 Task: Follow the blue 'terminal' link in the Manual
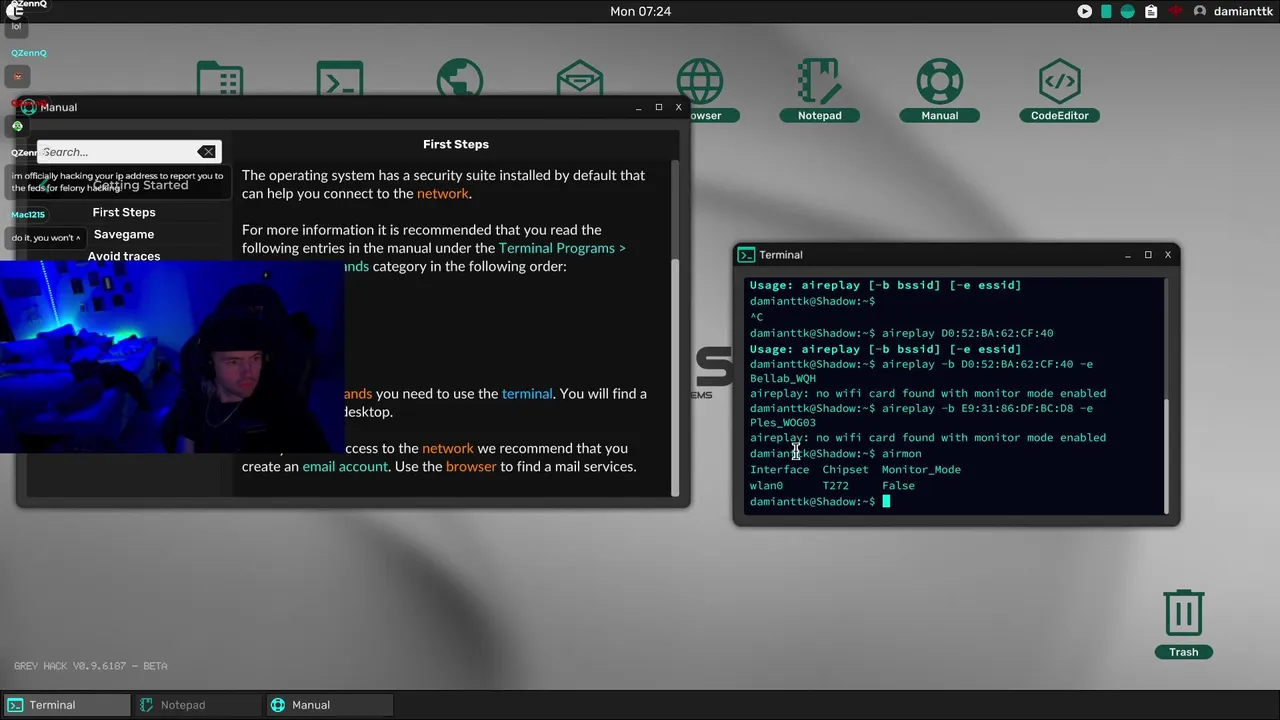coord(527,394)
